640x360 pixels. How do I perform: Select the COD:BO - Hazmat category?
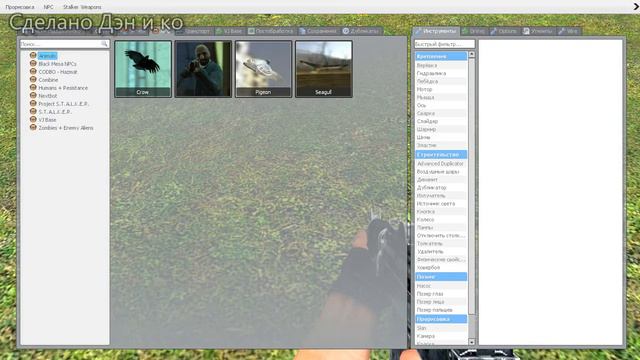(x=58, y=72)
